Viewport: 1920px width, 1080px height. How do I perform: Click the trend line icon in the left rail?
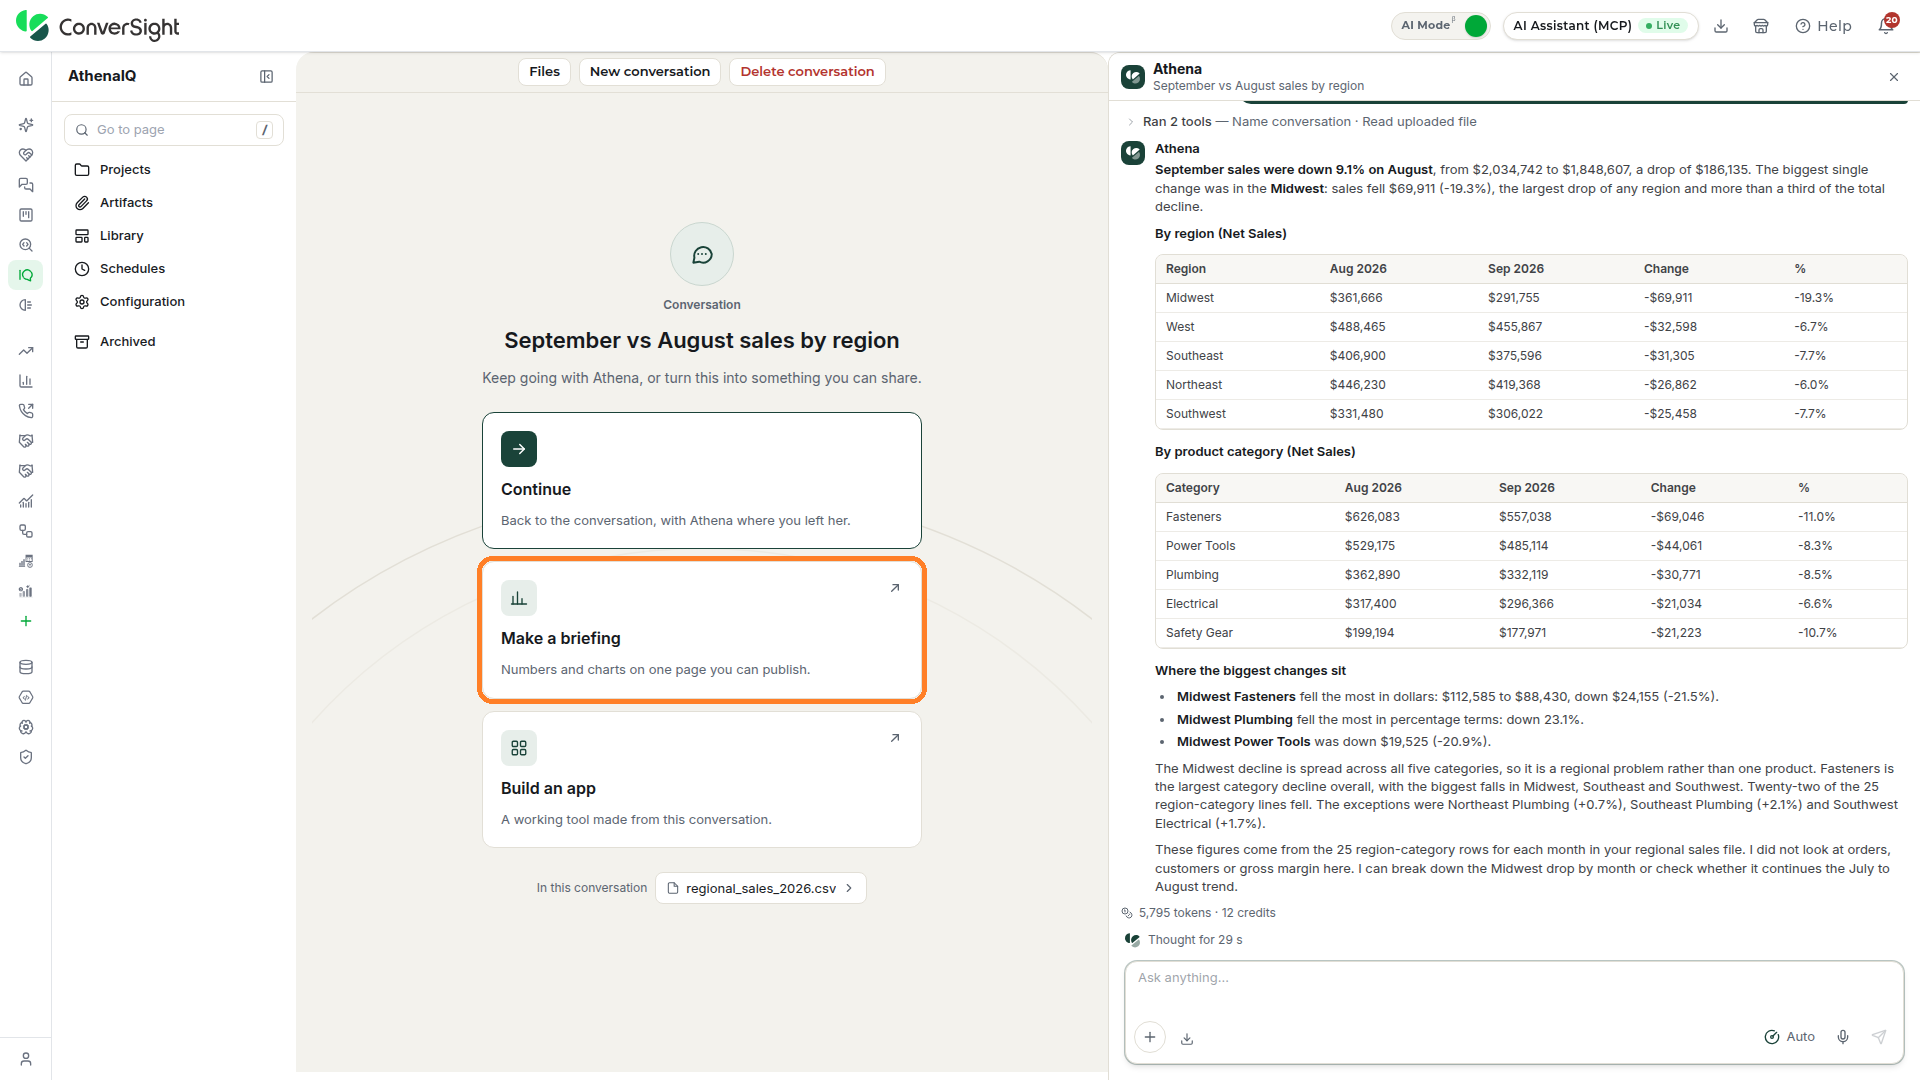click(x=26, y=351)
